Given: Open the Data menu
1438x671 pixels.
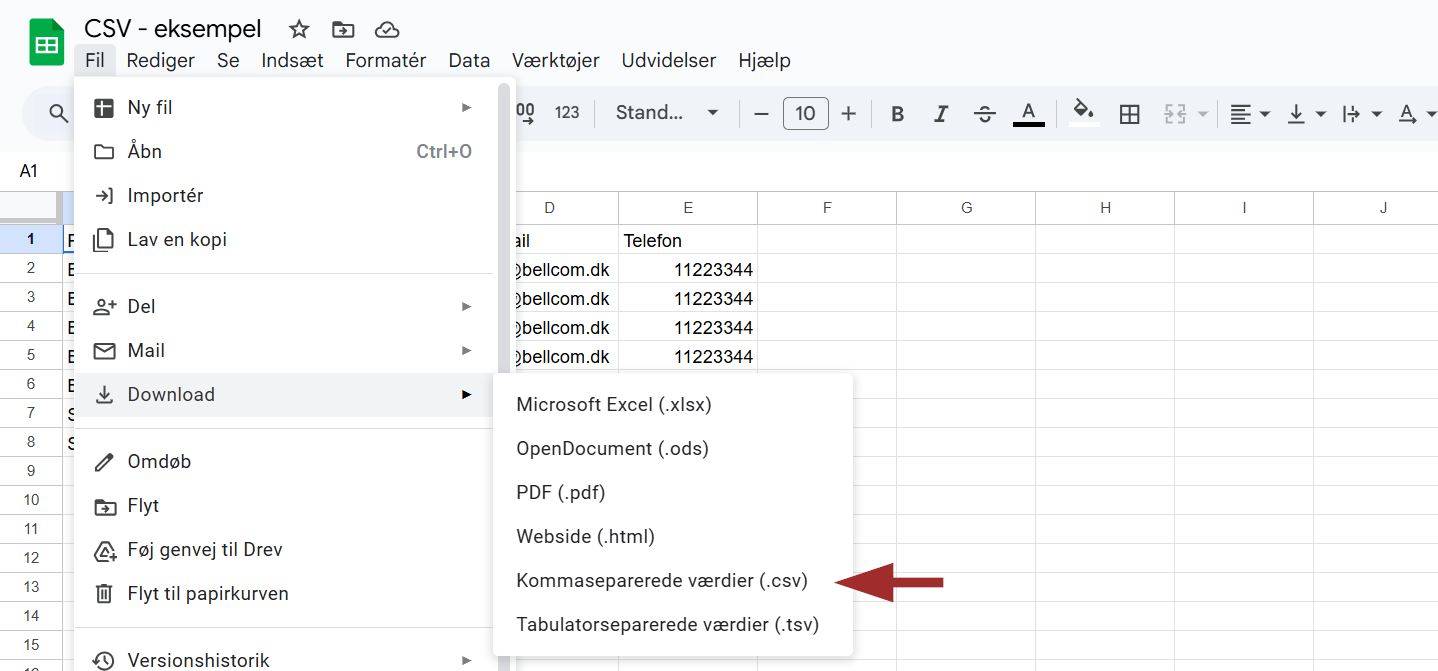Looking at the screenshot, I should click(469, 60).
